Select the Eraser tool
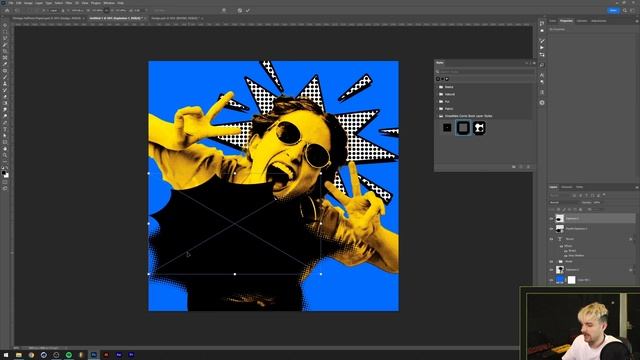 [x=5, y=97]
